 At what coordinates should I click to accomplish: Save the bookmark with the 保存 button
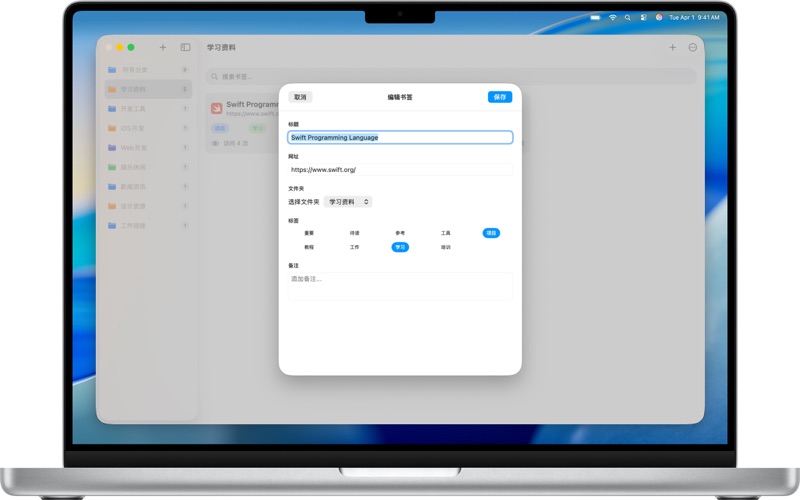tap(499, 97)
